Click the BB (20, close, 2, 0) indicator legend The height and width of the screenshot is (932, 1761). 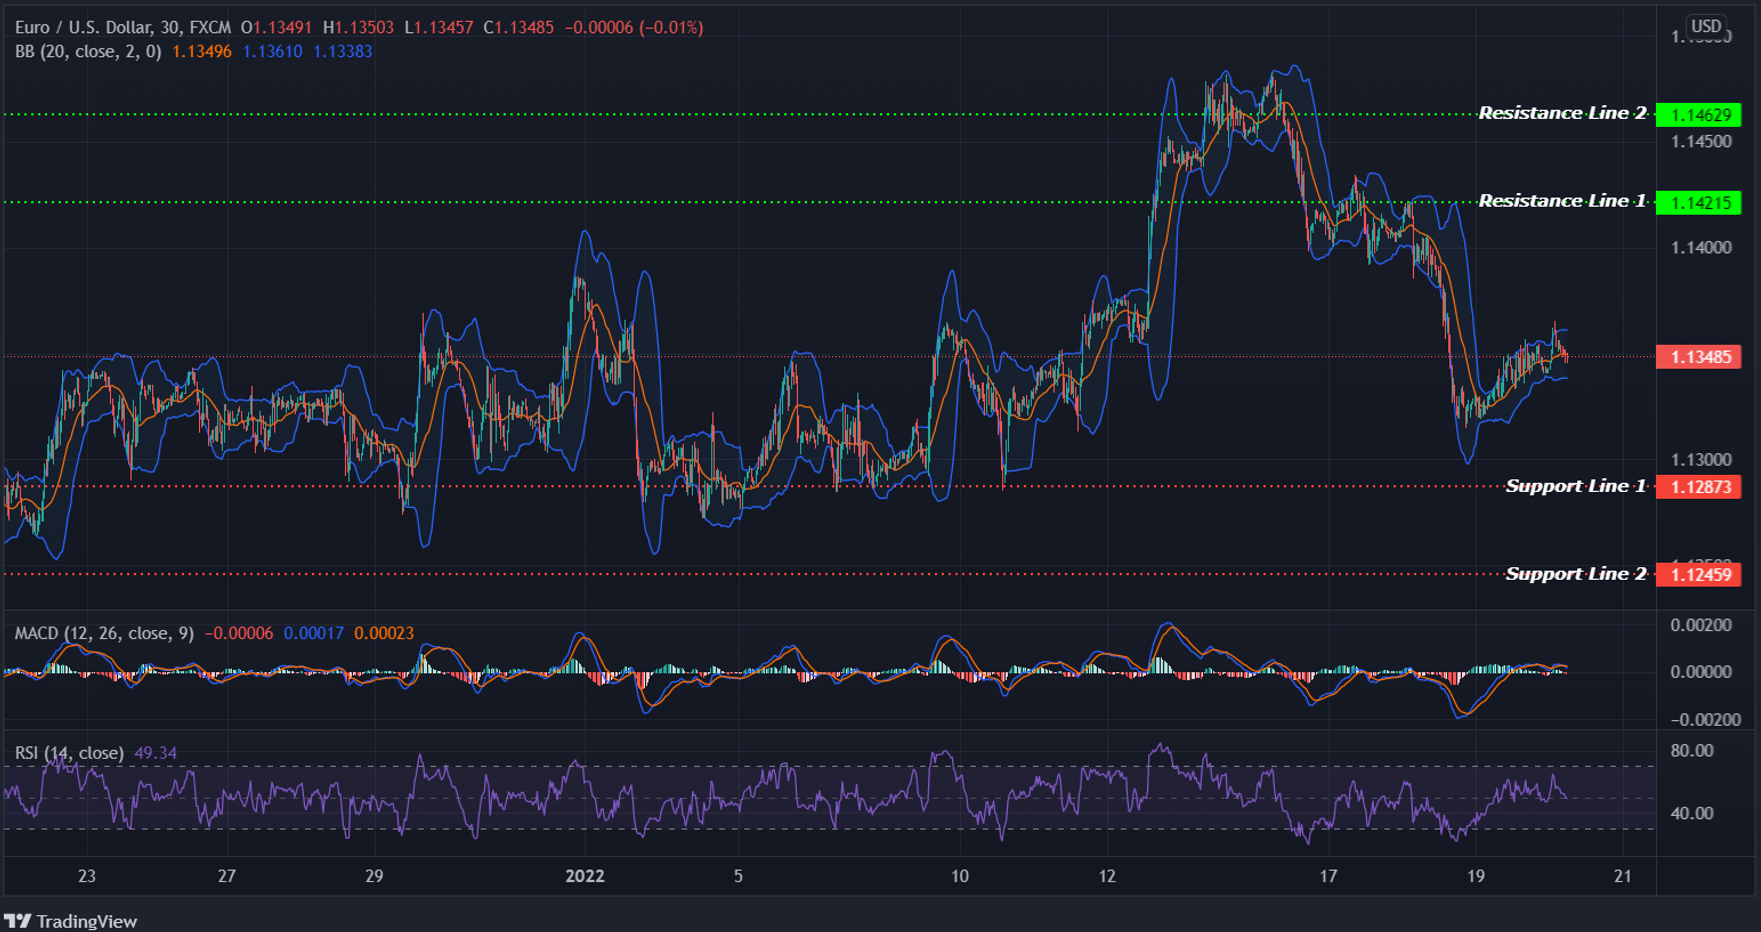pyautogui.click(x=88, y=52)
